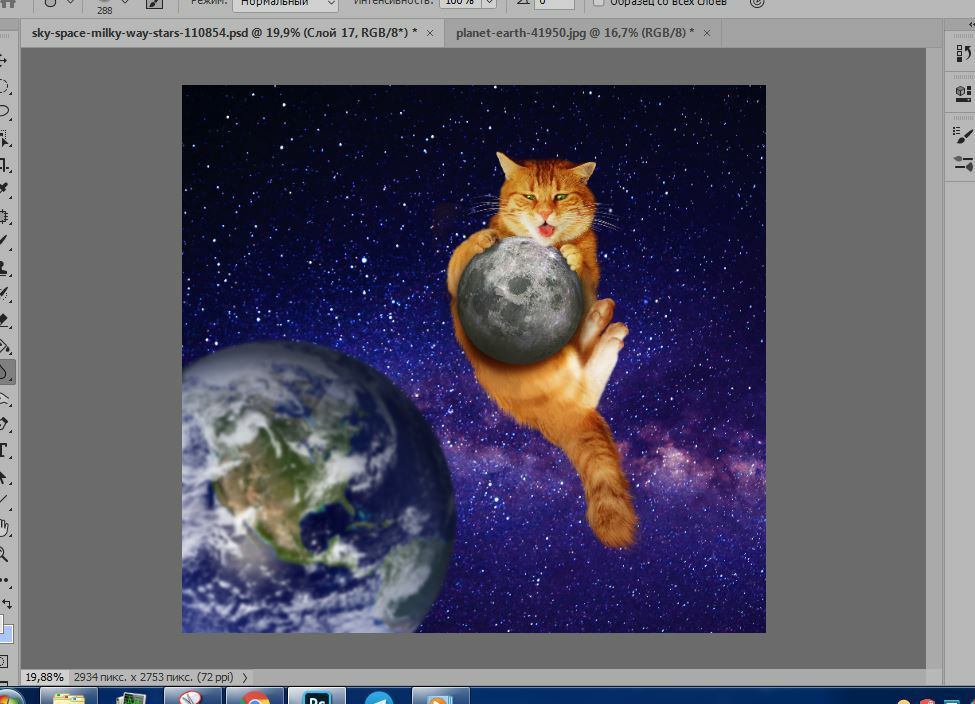Open the three-dots Edit Toolbar menu

[x=4, y=580]
